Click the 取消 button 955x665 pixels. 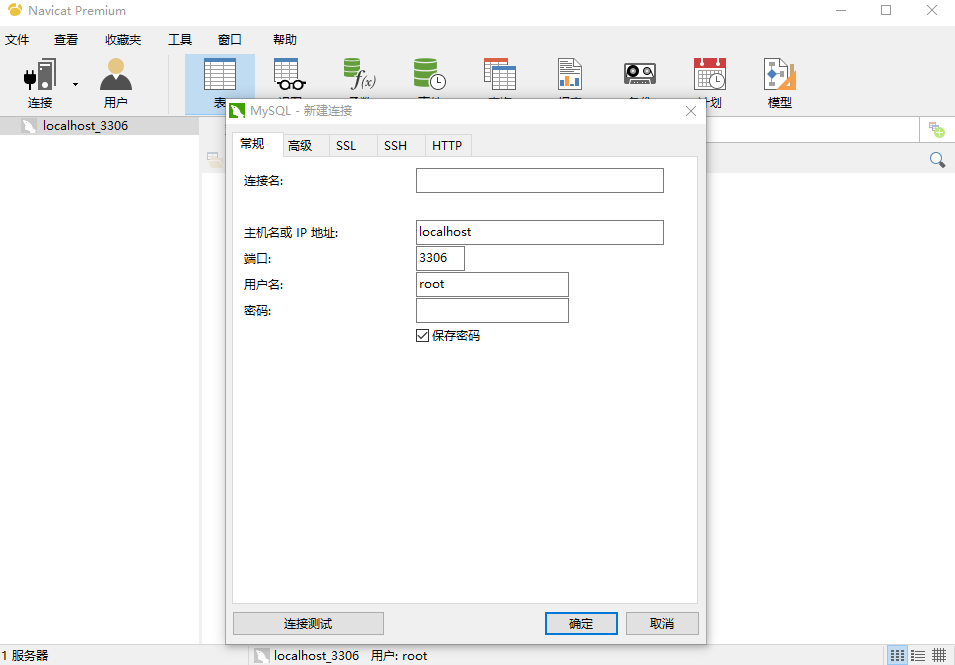tap(662, 624)
